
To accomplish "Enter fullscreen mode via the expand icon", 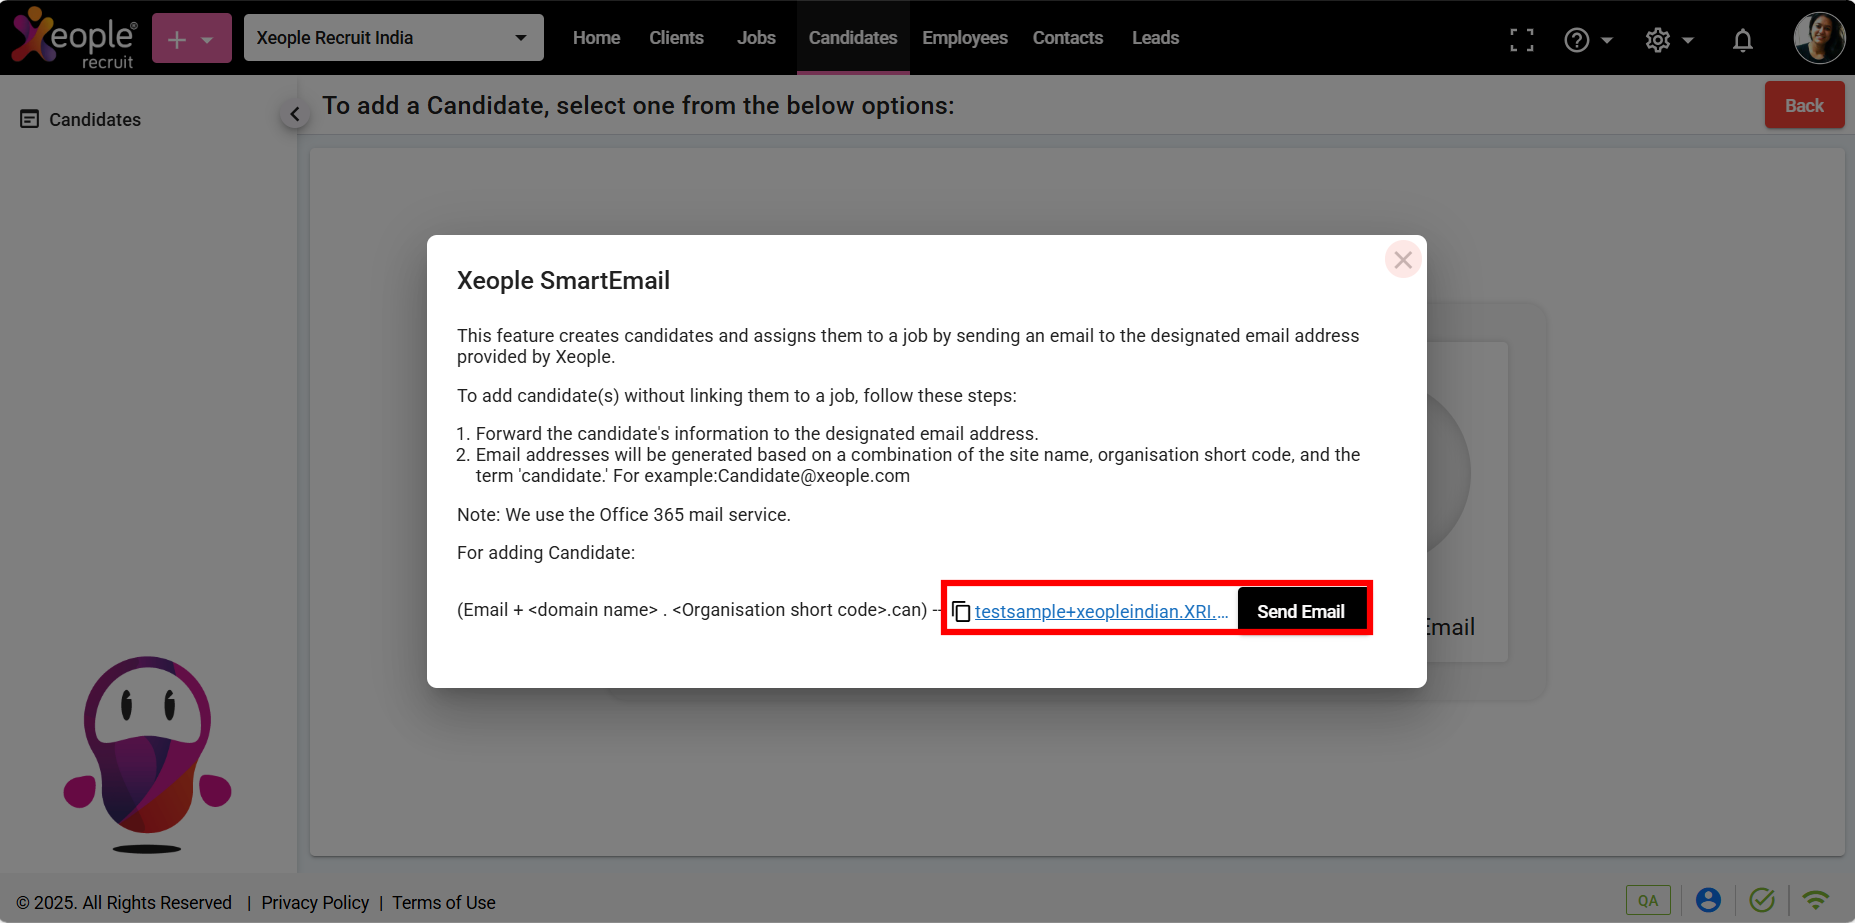I will coord(1521,40).
